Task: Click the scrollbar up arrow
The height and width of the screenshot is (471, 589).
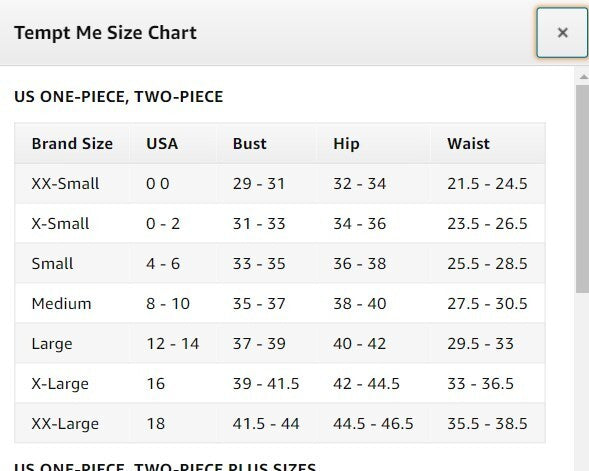Action: [583, 77]
